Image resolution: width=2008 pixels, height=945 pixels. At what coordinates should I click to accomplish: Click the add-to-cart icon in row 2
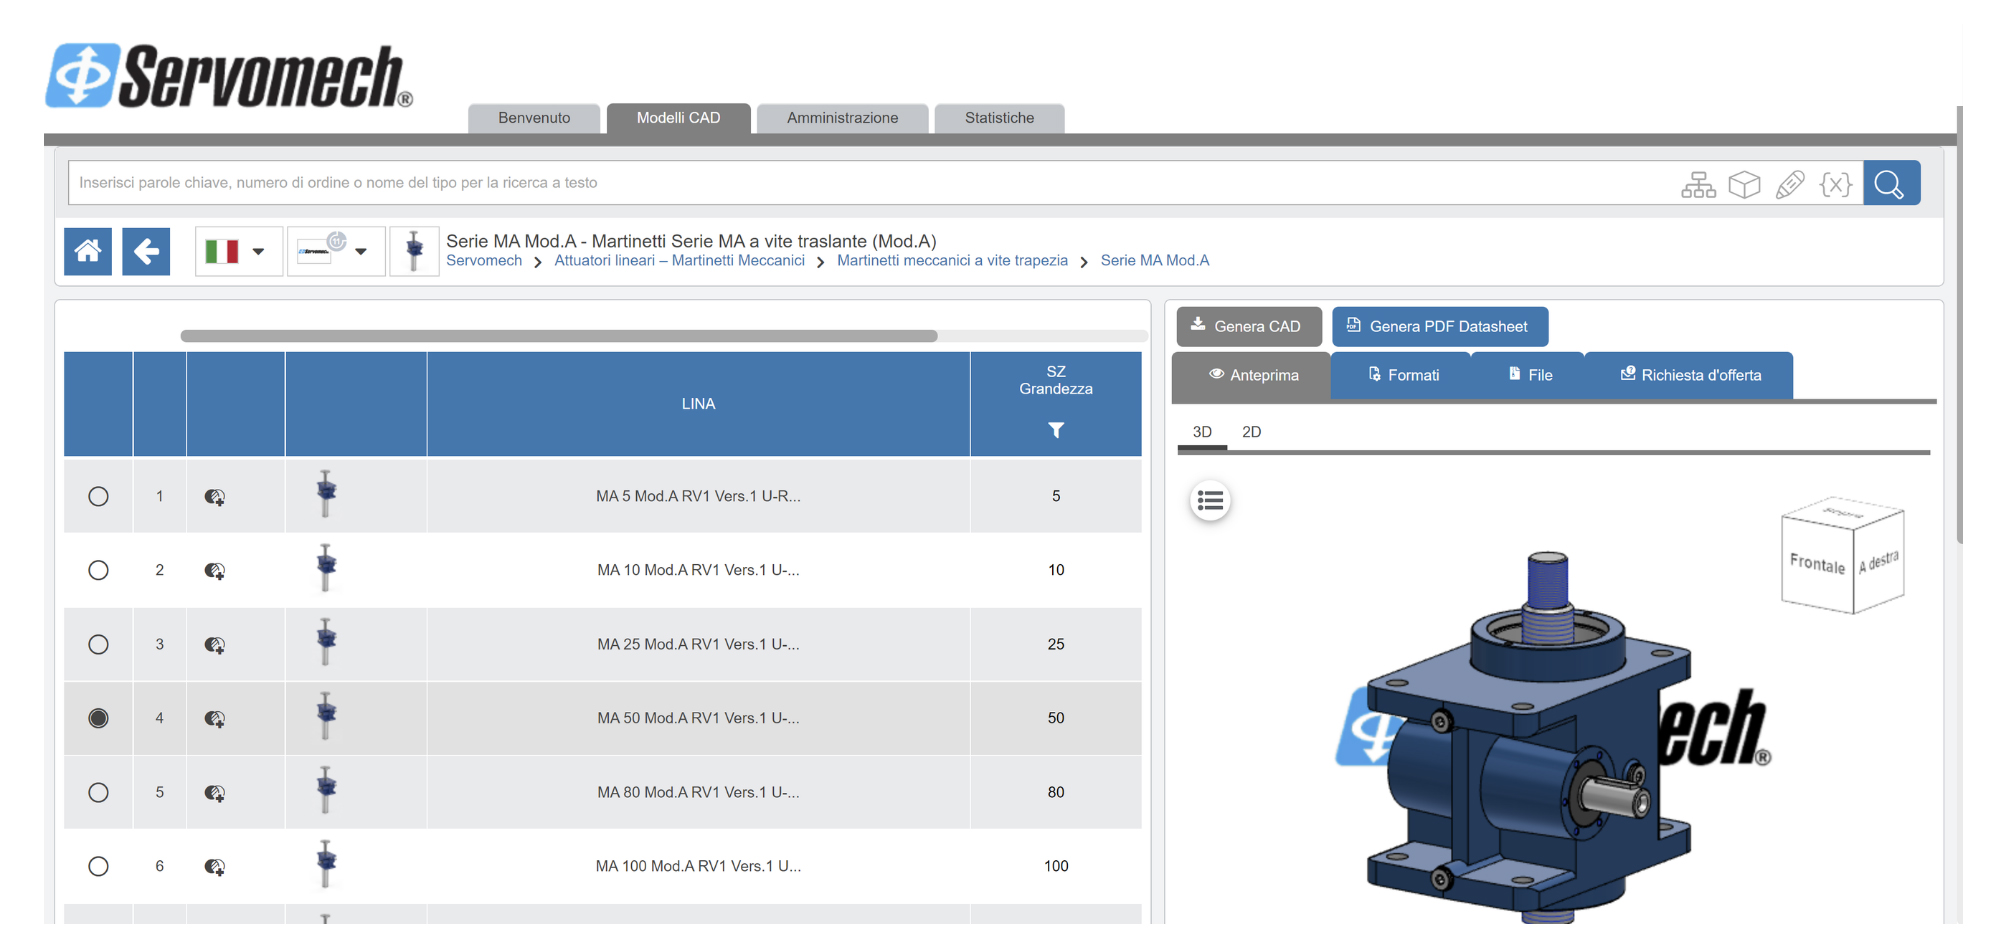coord(215,571)
